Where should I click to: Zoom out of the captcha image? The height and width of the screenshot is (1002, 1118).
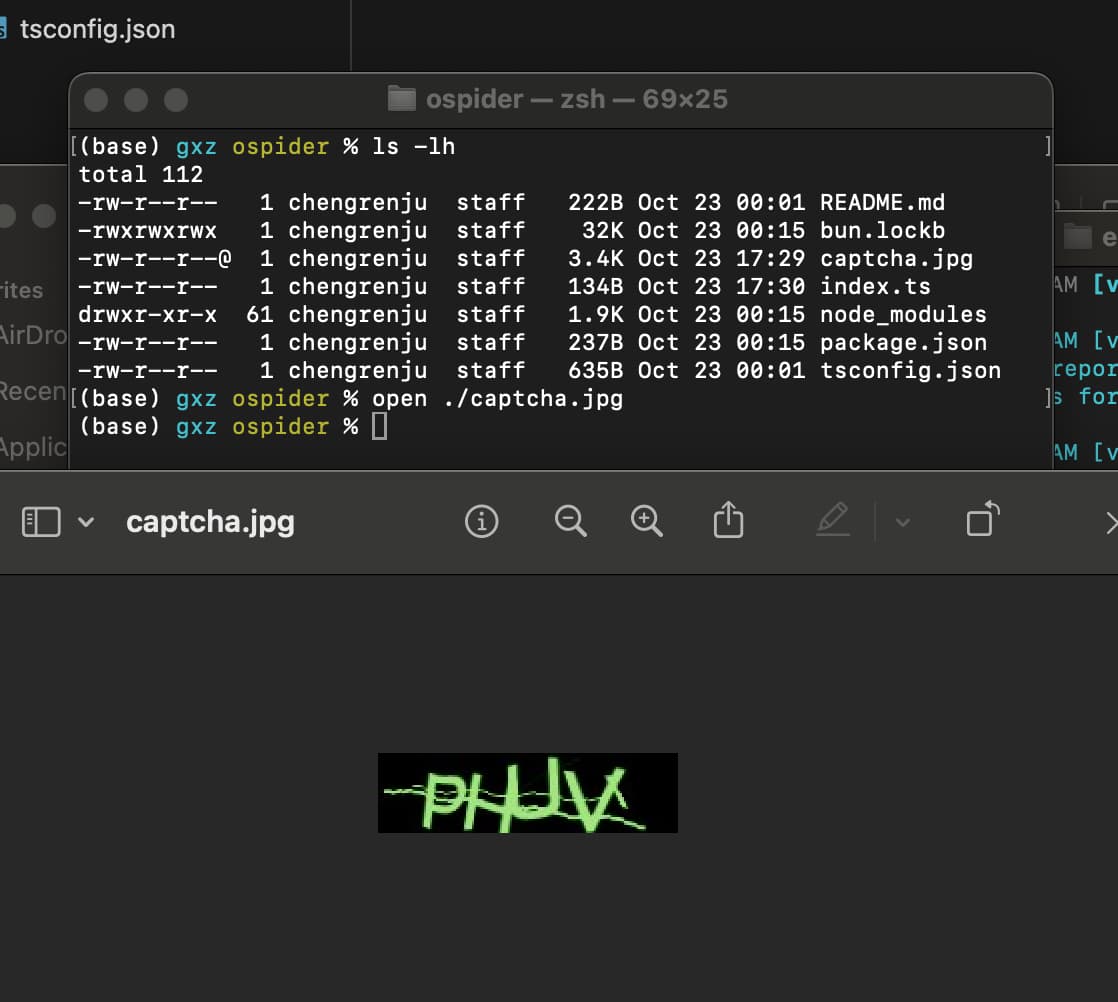(570, 521)
